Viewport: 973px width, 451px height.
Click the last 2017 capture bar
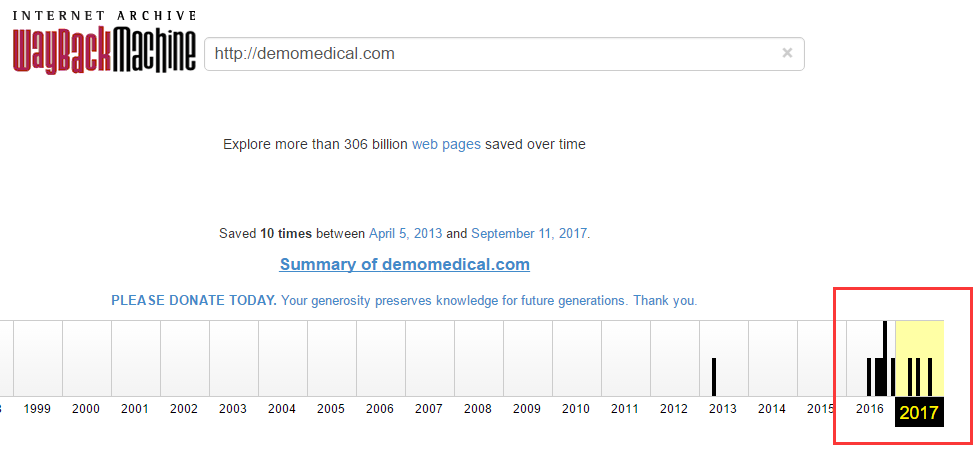tap(930, 377)
